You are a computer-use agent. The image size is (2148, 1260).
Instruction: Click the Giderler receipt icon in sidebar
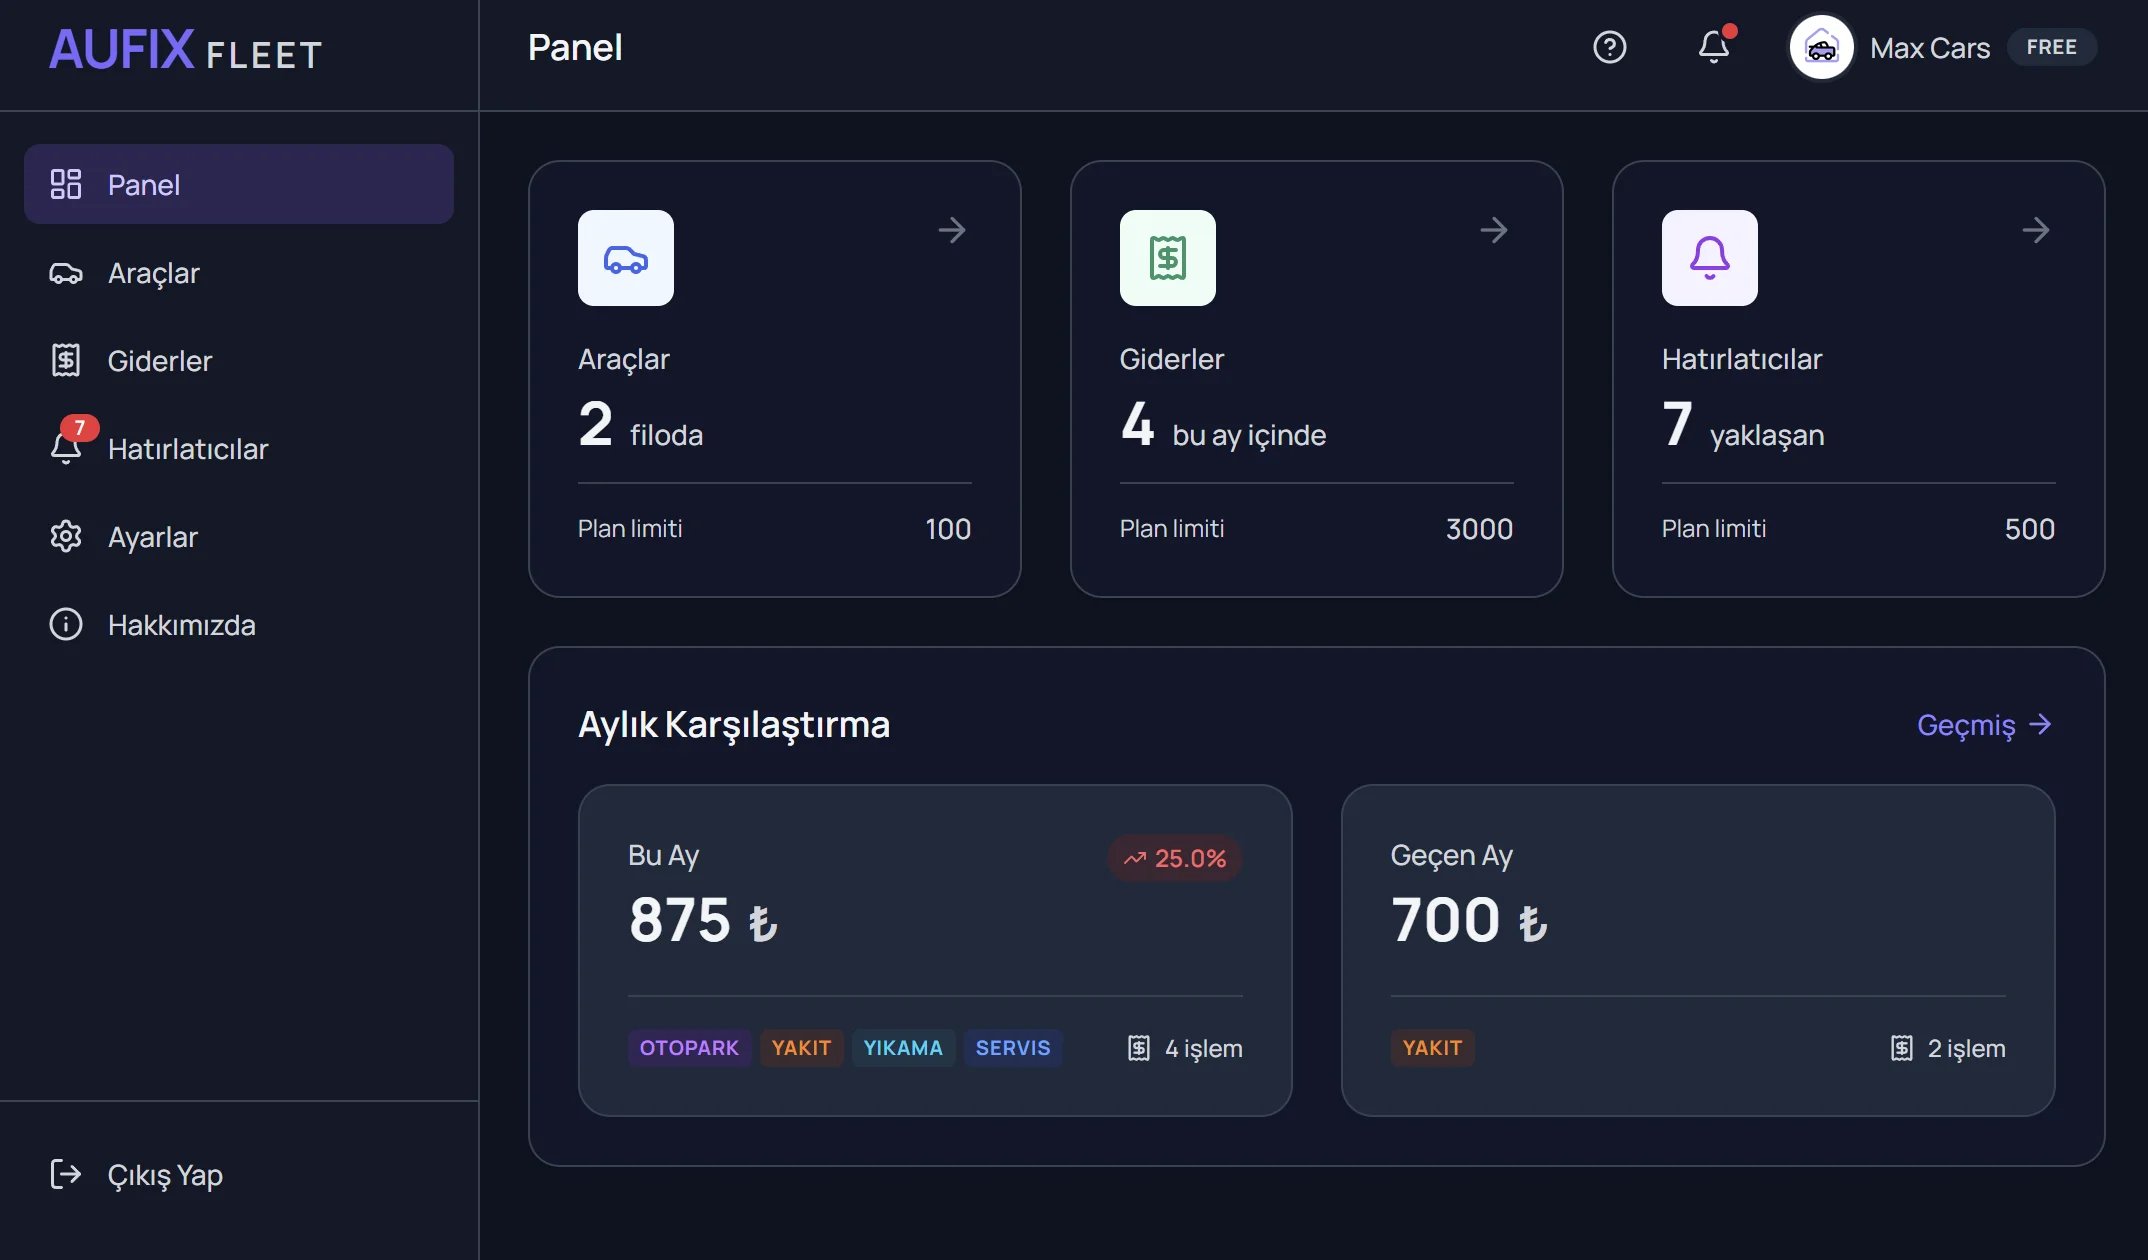pyautogui.click(x=66, y=360)
